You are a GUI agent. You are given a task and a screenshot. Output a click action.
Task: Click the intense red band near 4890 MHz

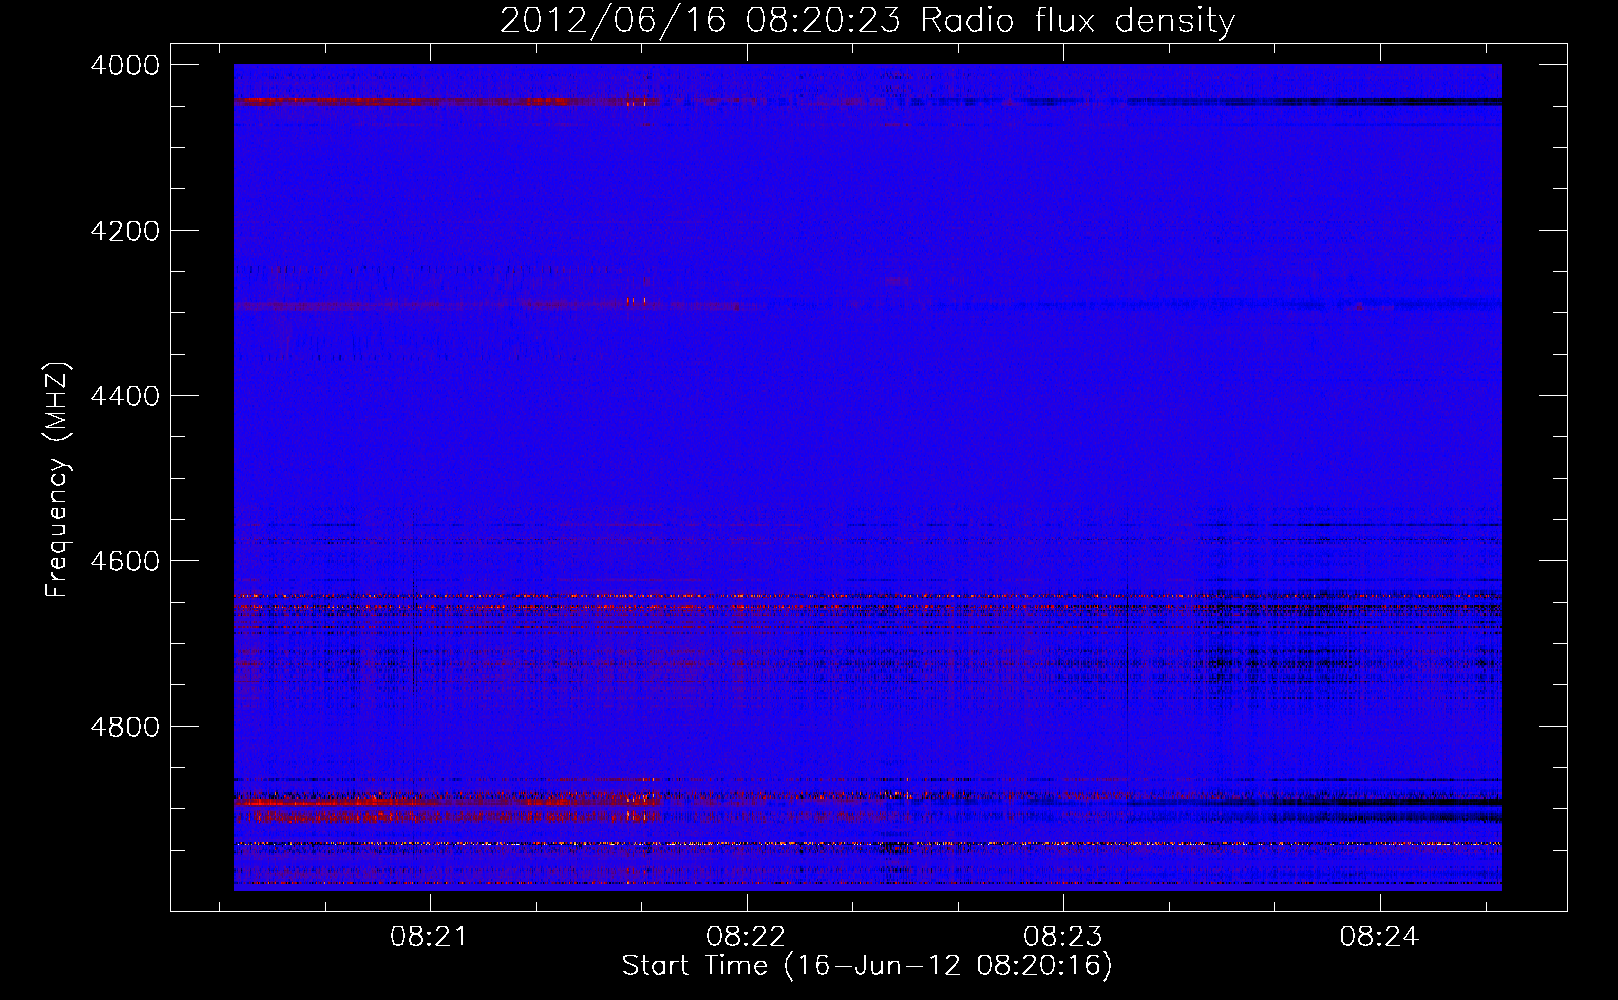pyautogui.click(x=445, y=801)
